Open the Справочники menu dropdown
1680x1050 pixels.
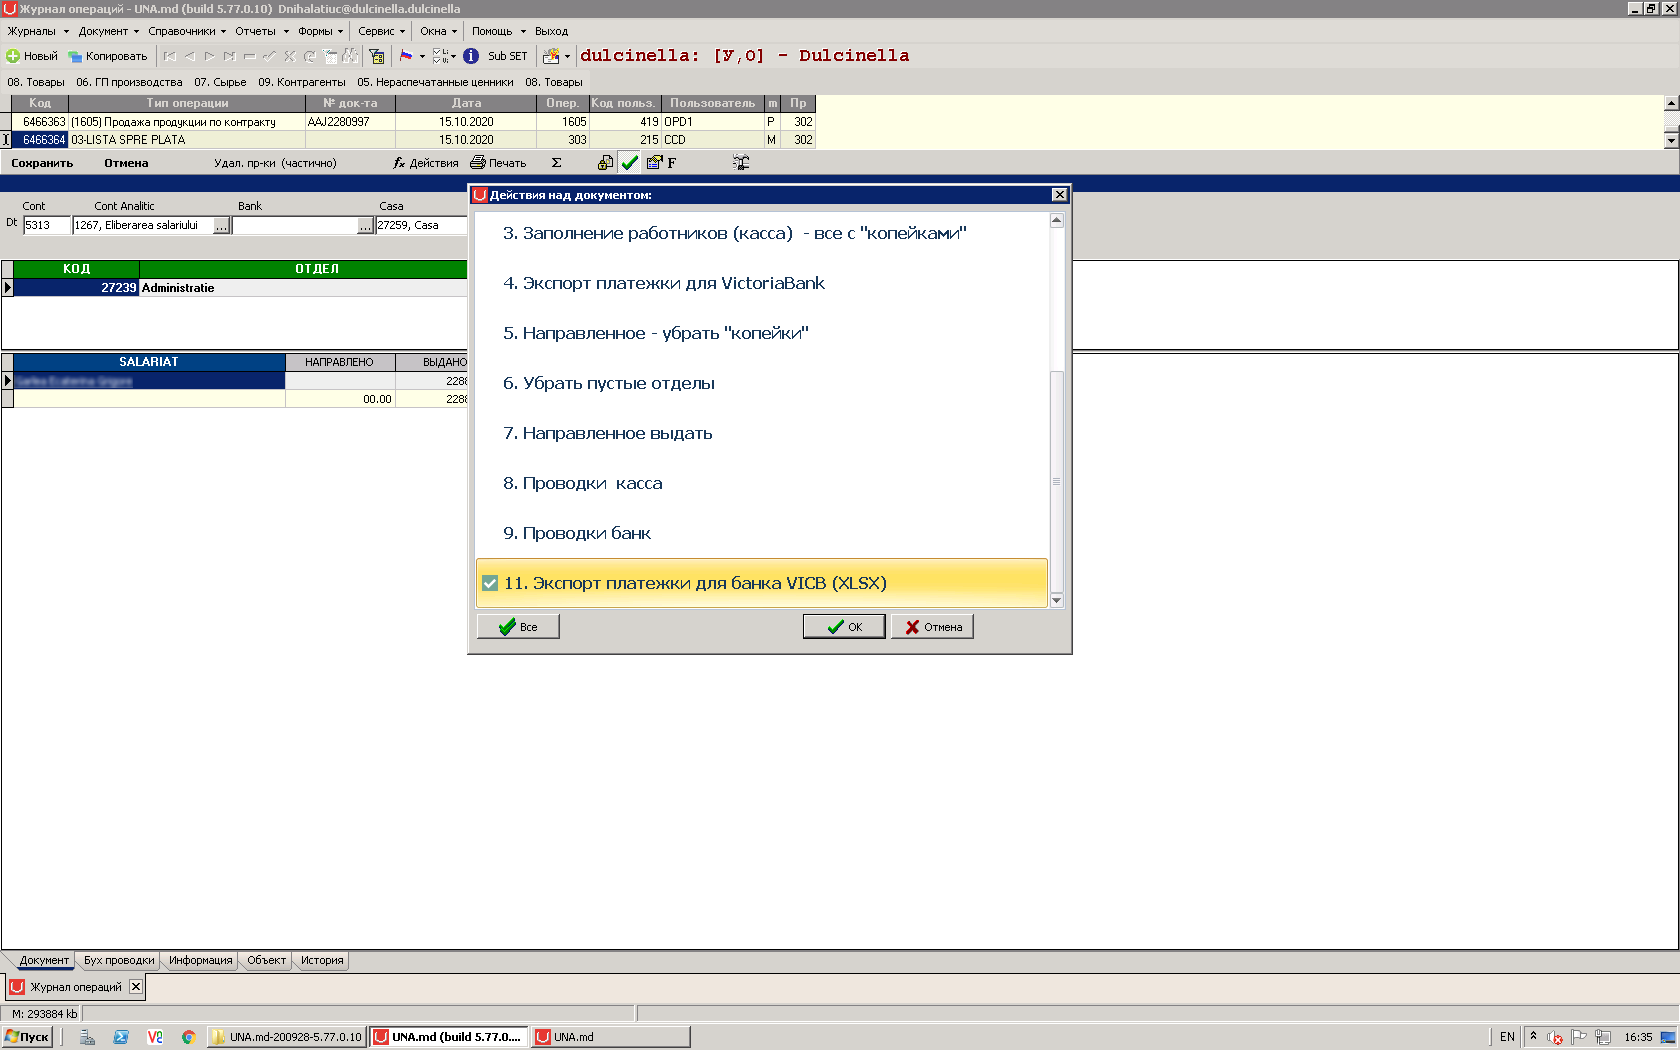coord(187,31)
